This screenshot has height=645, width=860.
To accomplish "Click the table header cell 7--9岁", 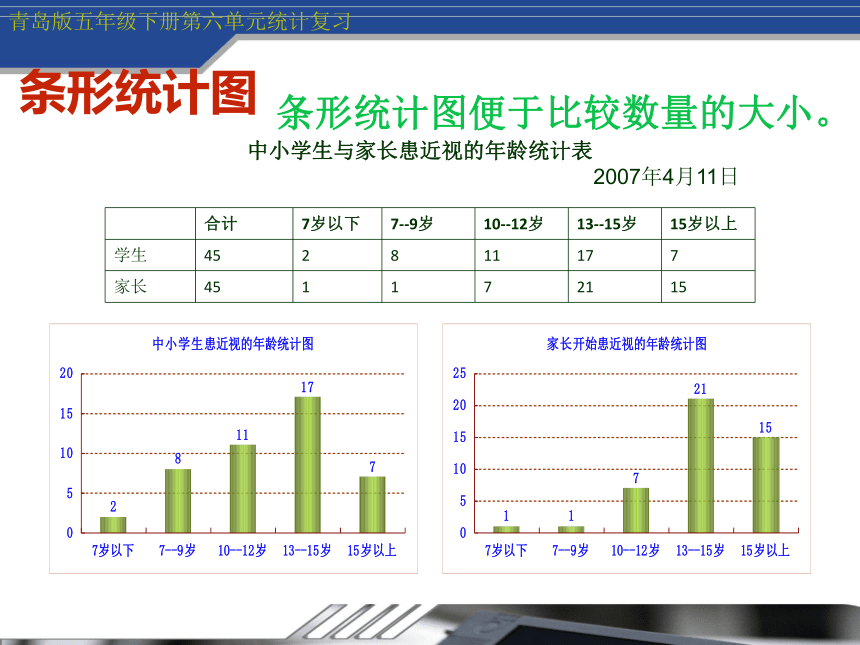I will 411,223.
